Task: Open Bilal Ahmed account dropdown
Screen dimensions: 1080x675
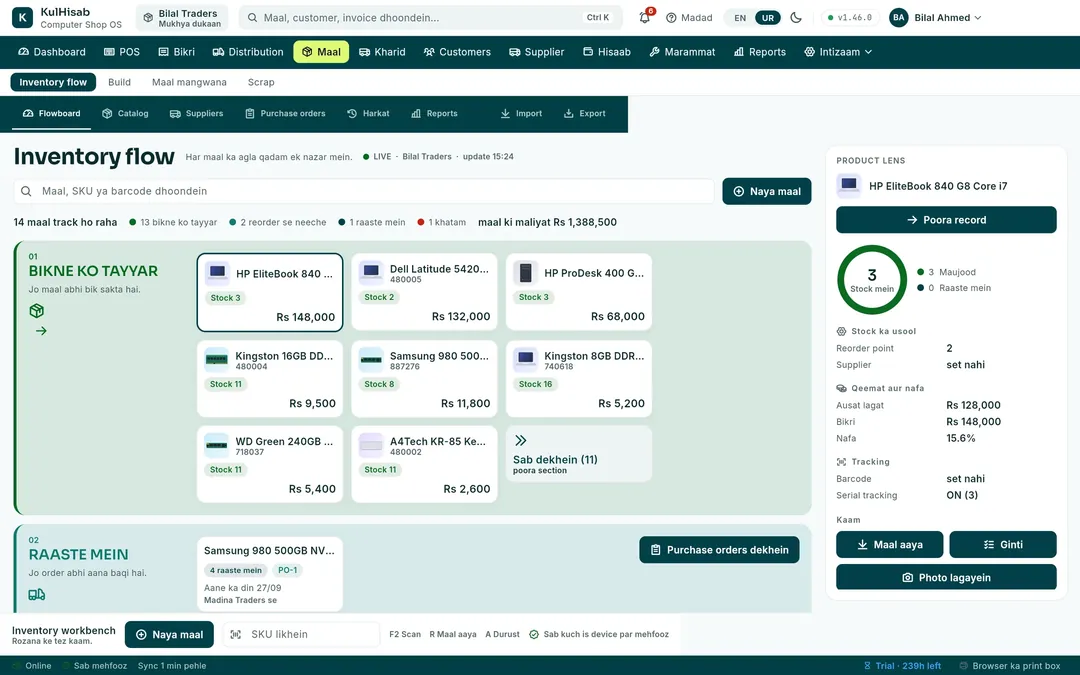Action: pos(935,18)
